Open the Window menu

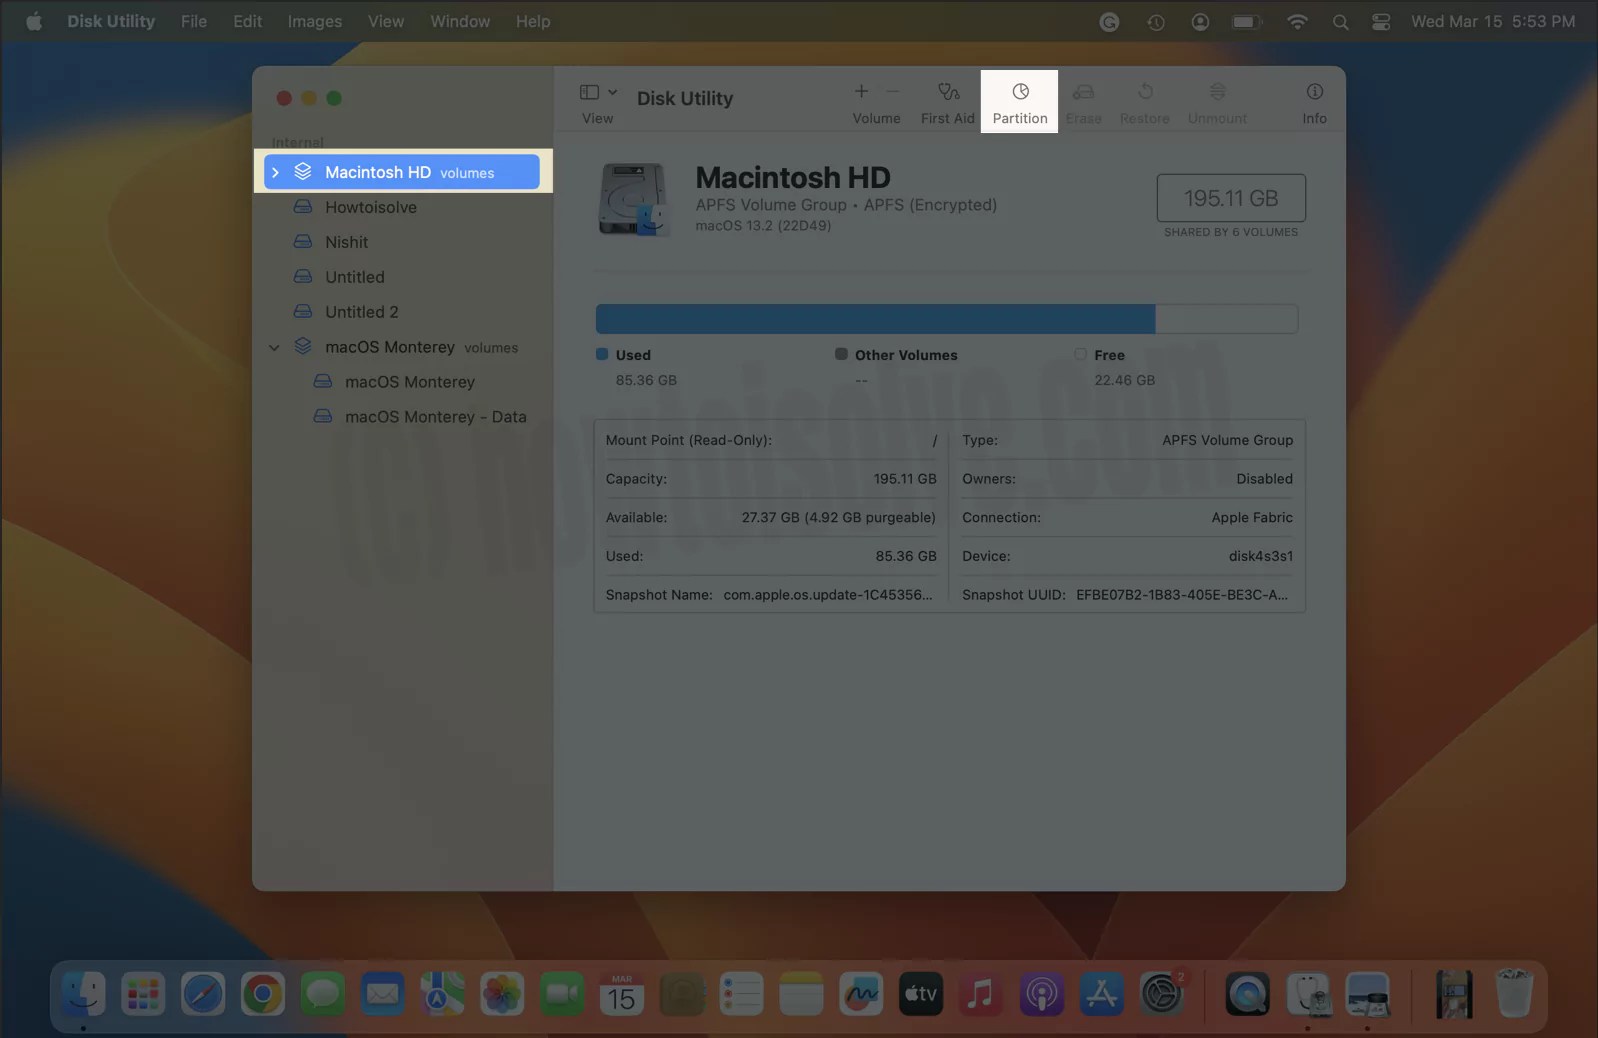(x=460, y=21)
